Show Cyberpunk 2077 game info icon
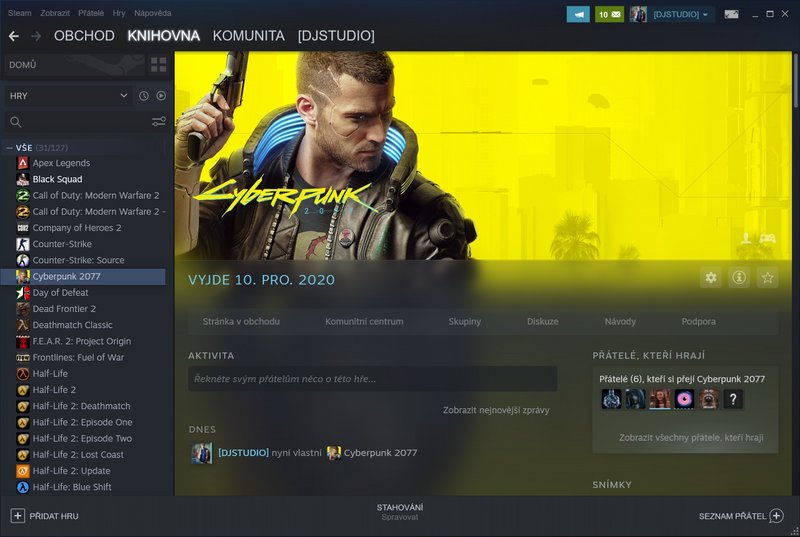800x537 pixels. click(739, 277)
